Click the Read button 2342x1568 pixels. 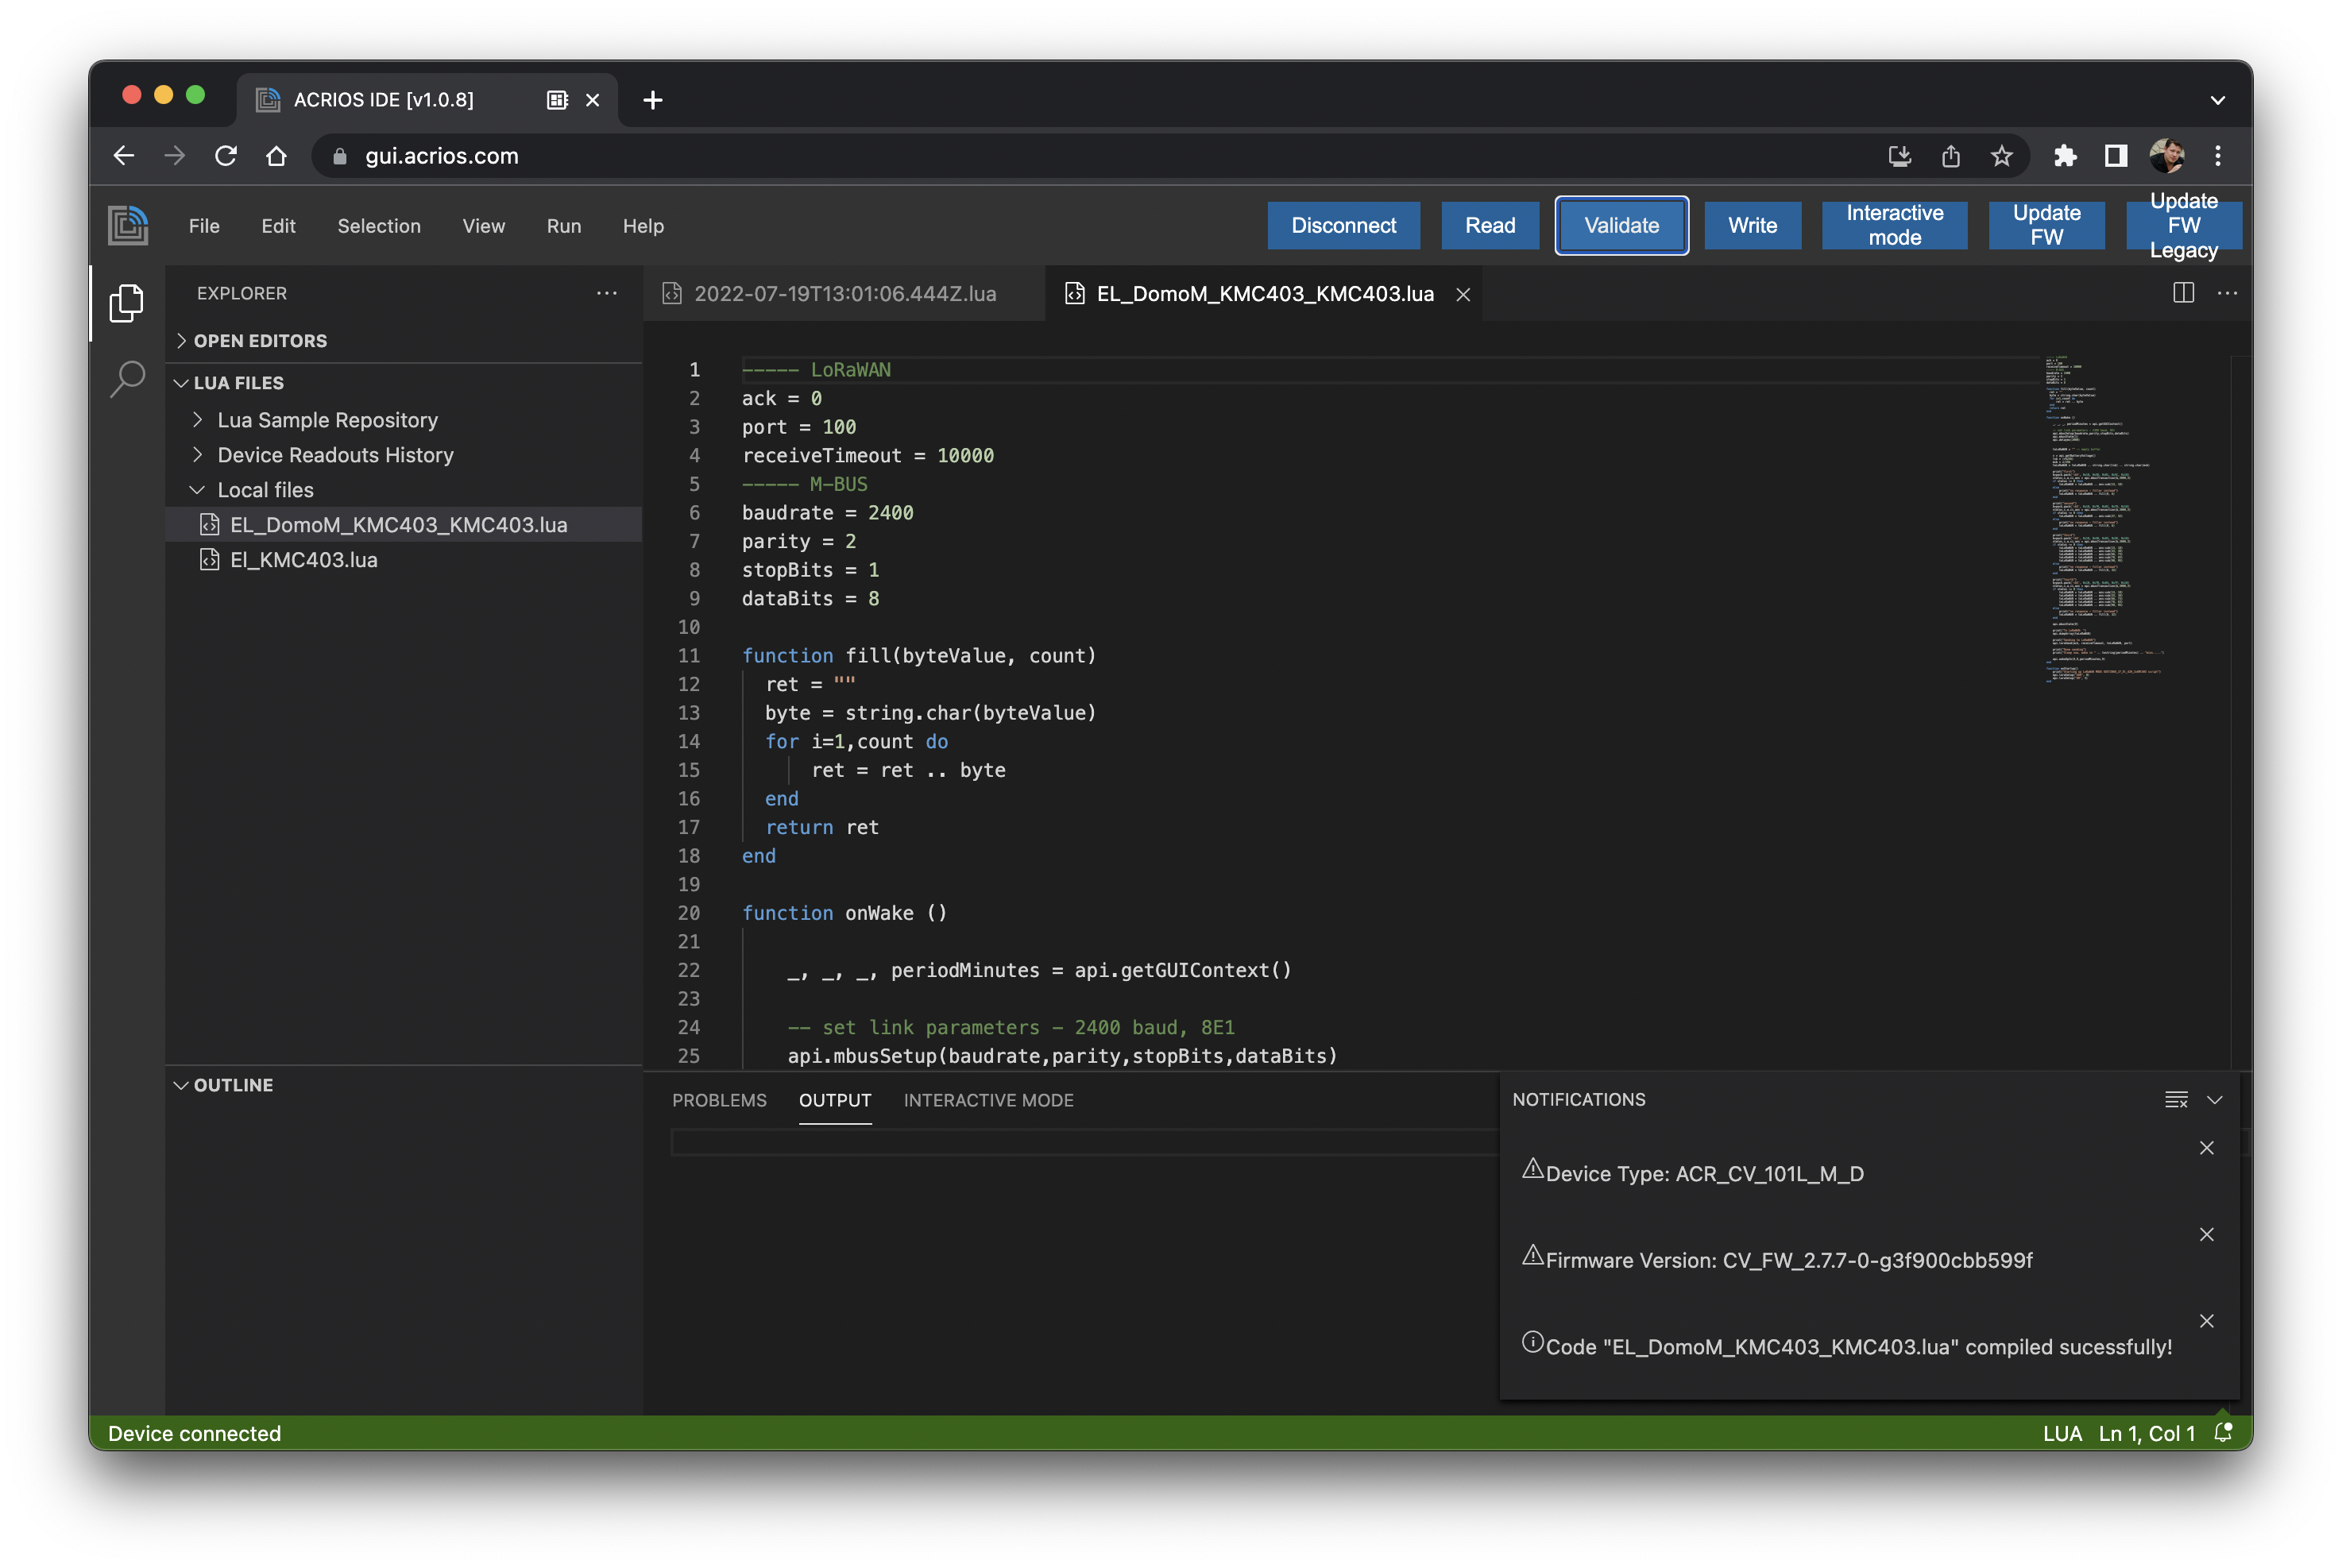(1489, 225)
